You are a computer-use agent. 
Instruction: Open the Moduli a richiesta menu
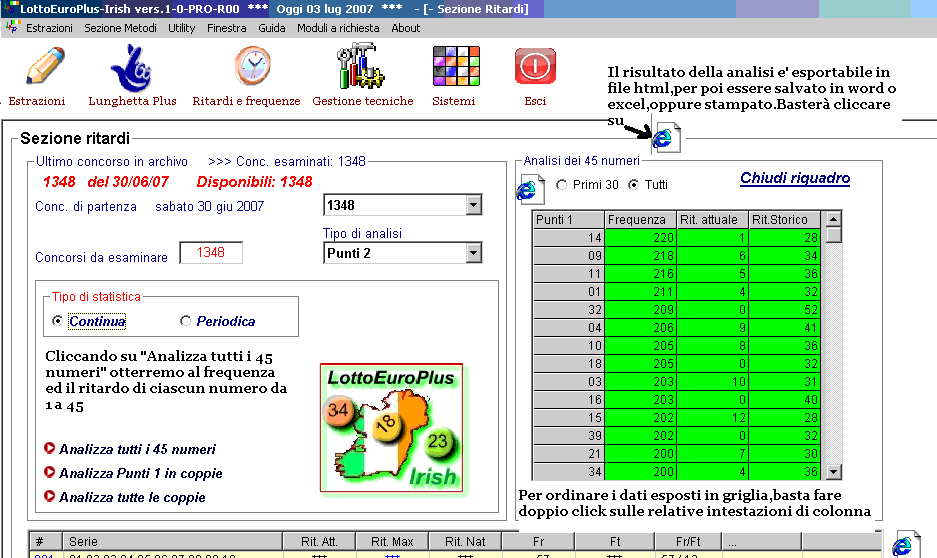(x=338, y=28)
